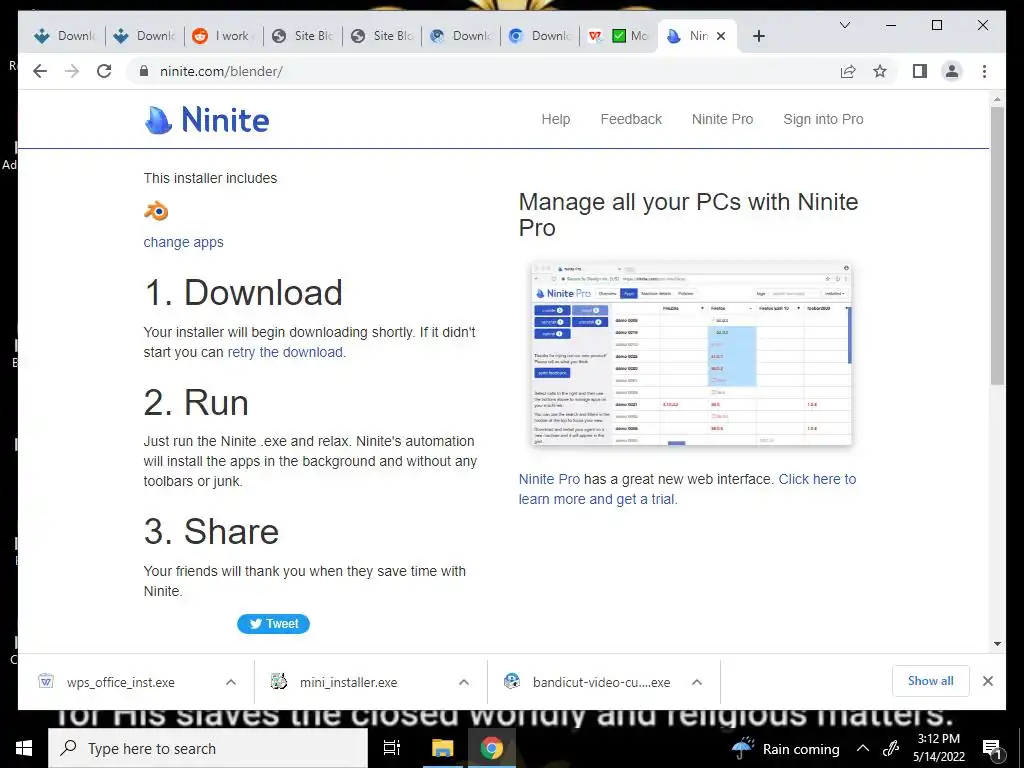Open the Help page link
The height and width of the screenshot is (768, 1024).
pos(556,119)
